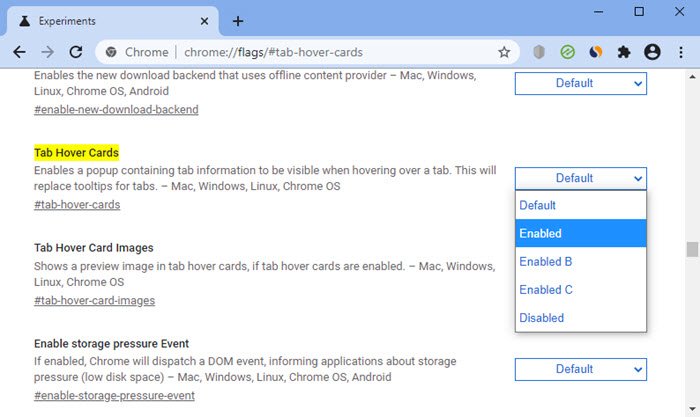Open a new tab with the plus button
The image size is (700, 417).
(238, 21)
